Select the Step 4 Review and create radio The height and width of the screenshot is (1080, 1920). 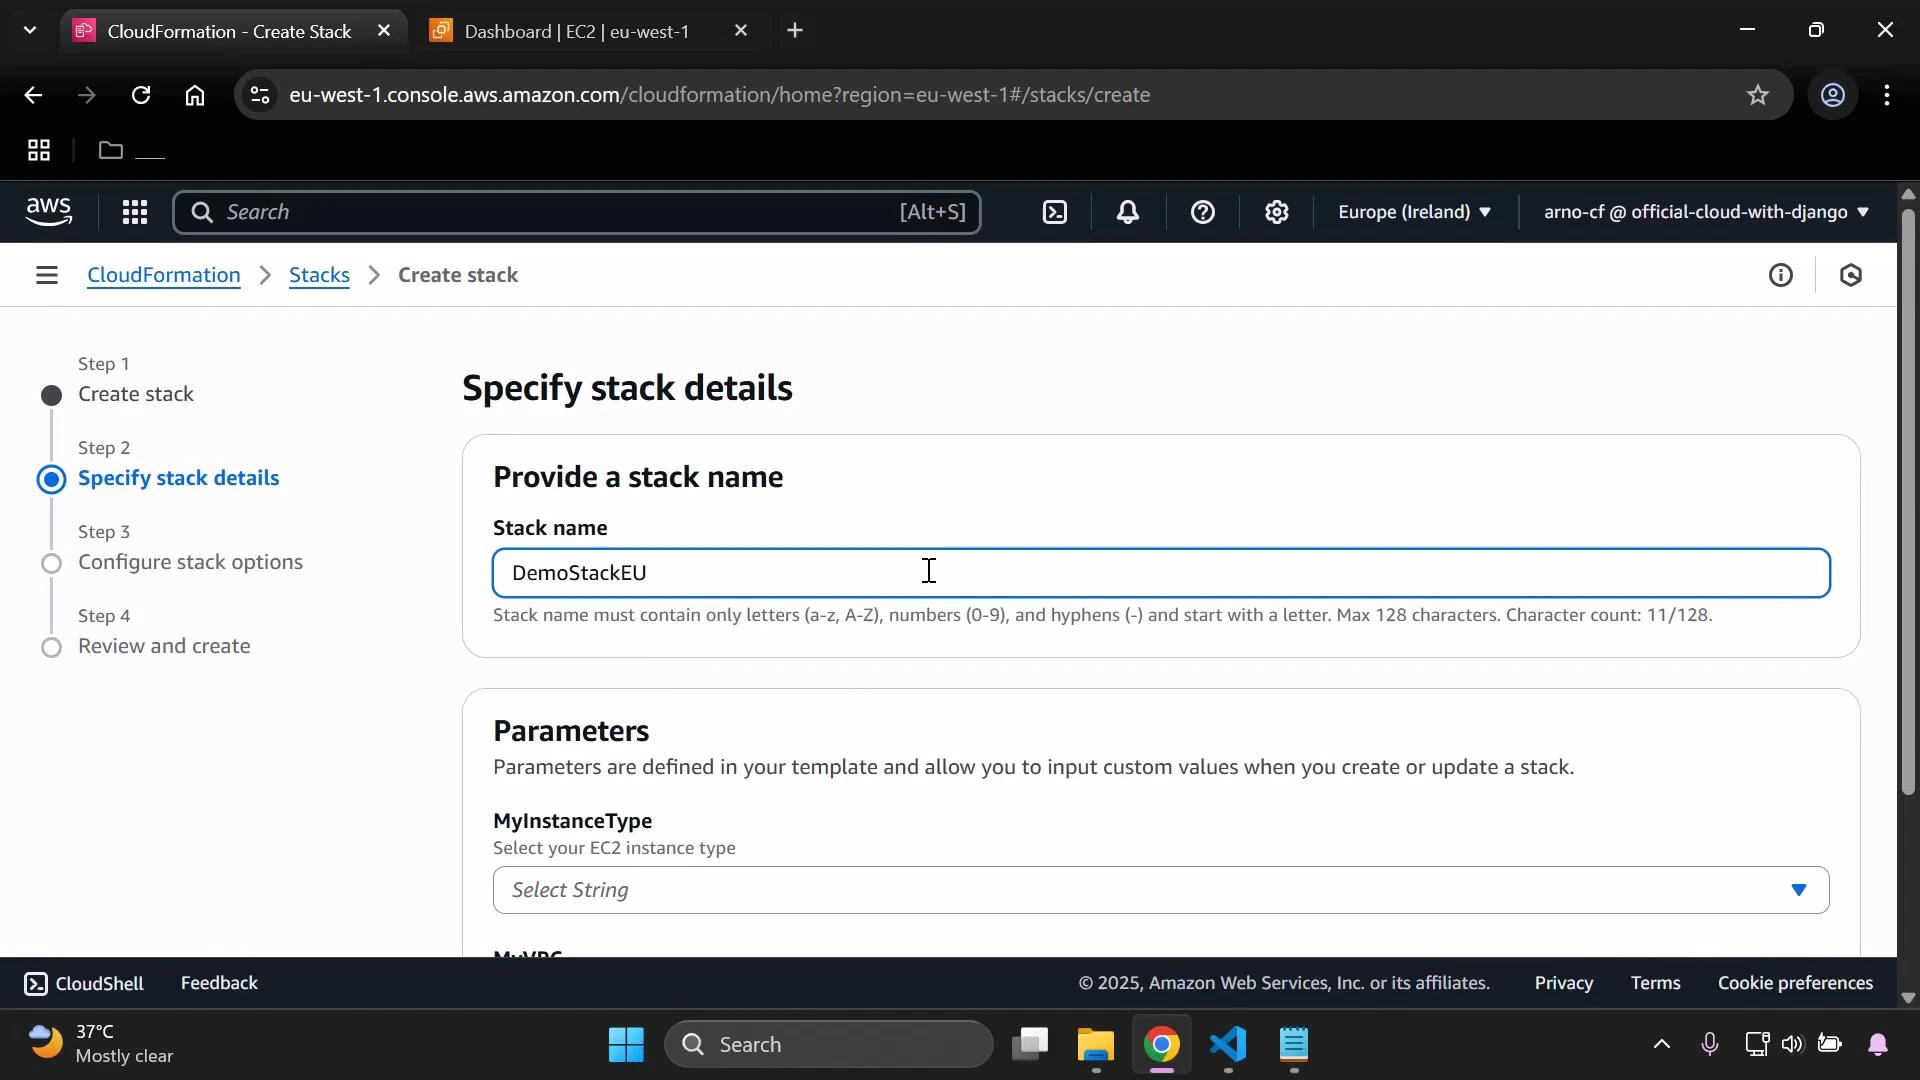51,647
